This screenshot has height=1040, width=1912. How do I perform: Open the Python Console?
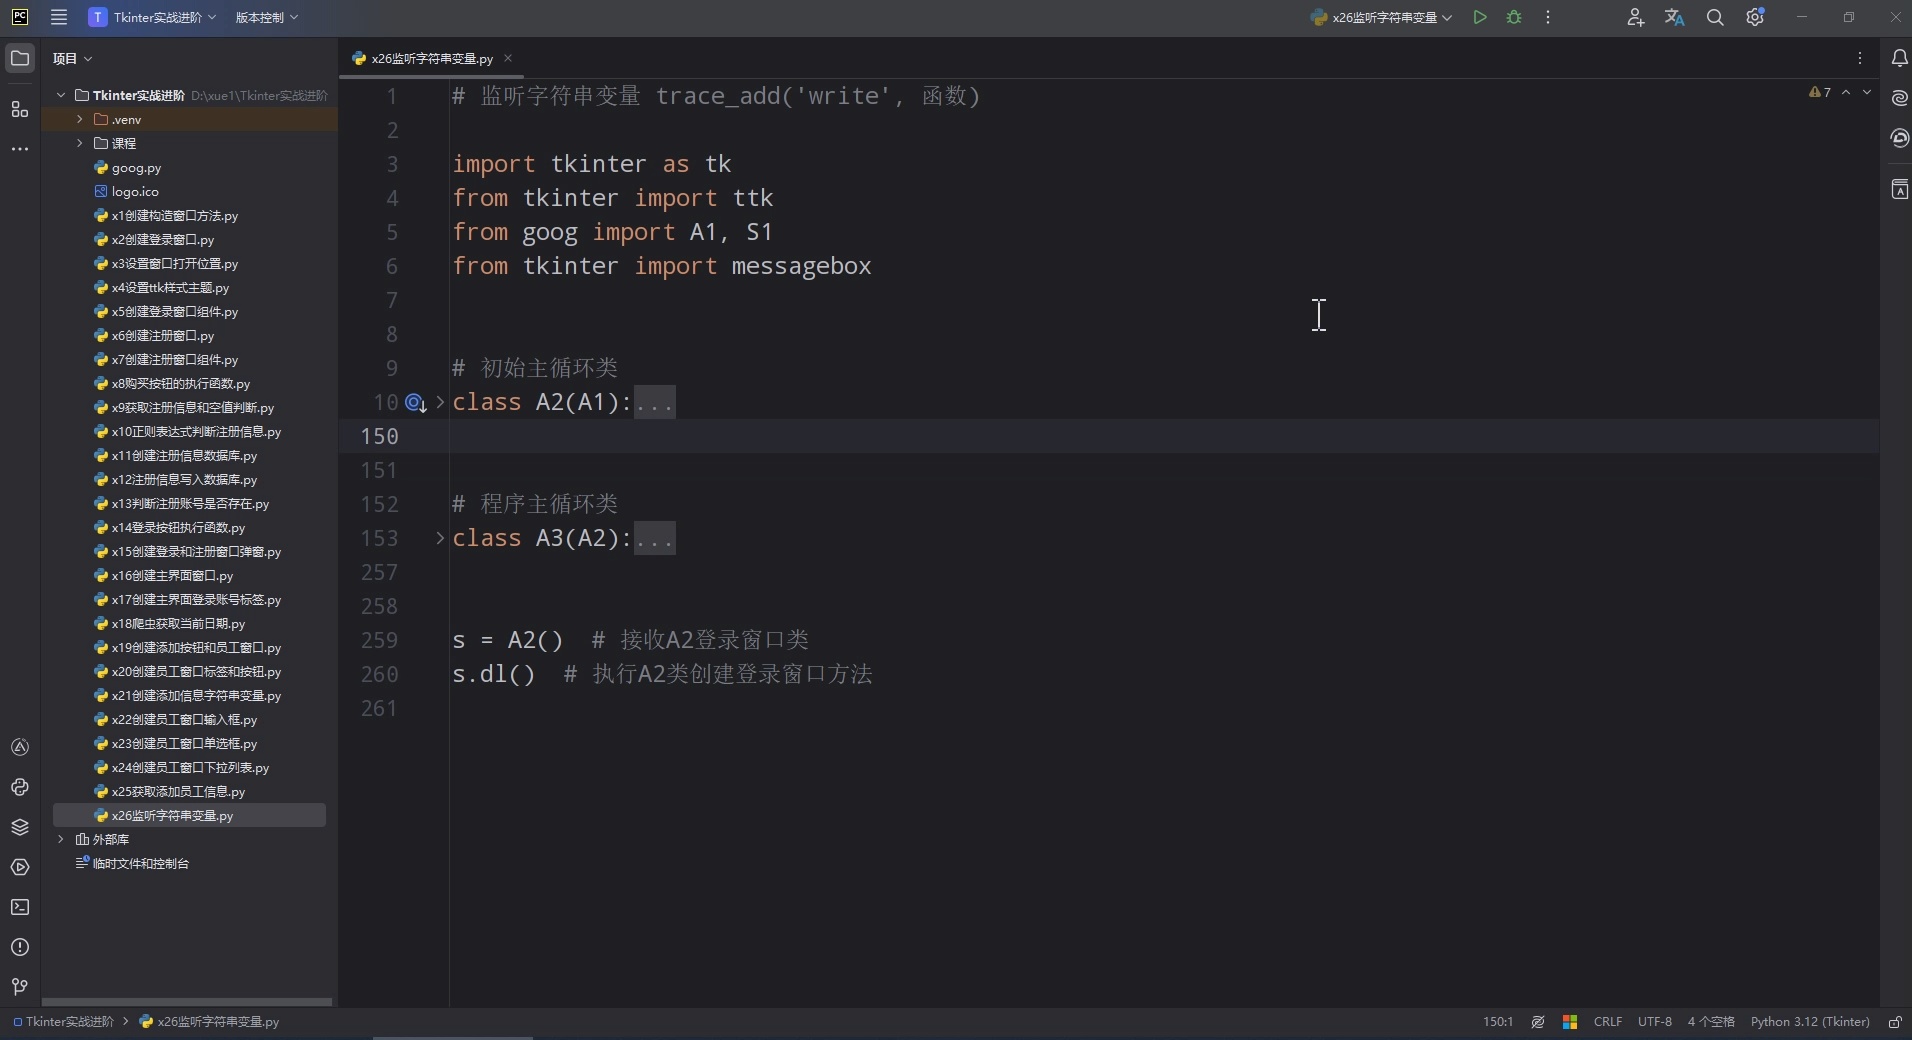tap(19, 788)
